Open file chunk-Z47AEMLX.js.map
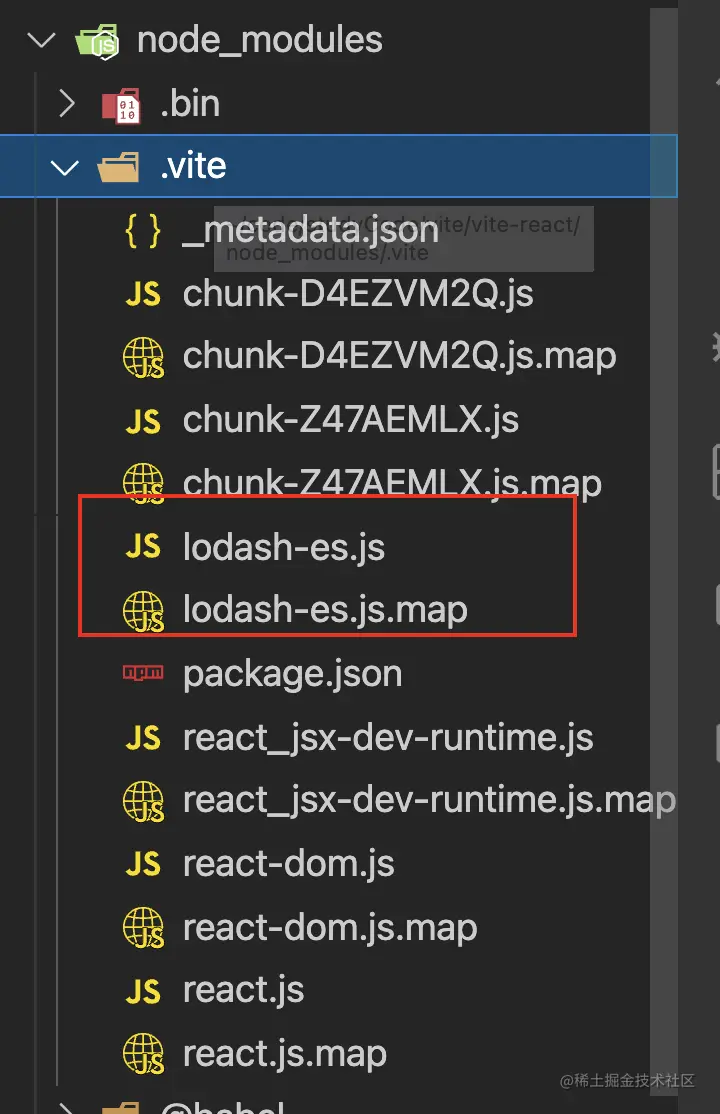Image resolution: width=720 pixels, height=1114 pixels. 392,484
